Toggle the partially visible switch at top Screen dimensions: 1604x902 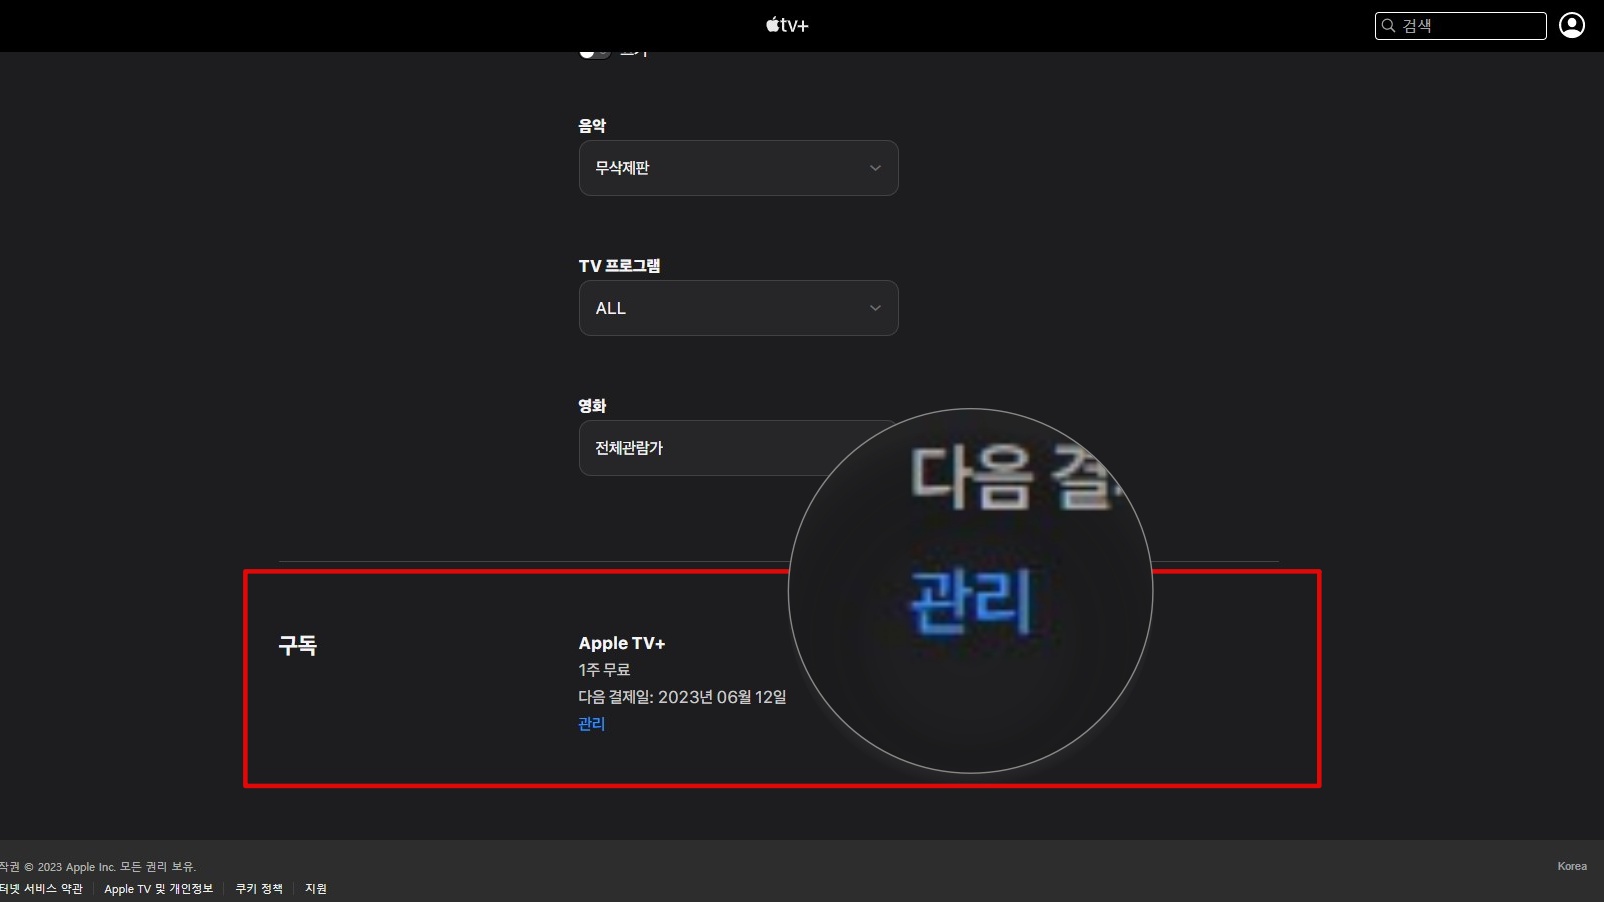[x=594, y=53]
